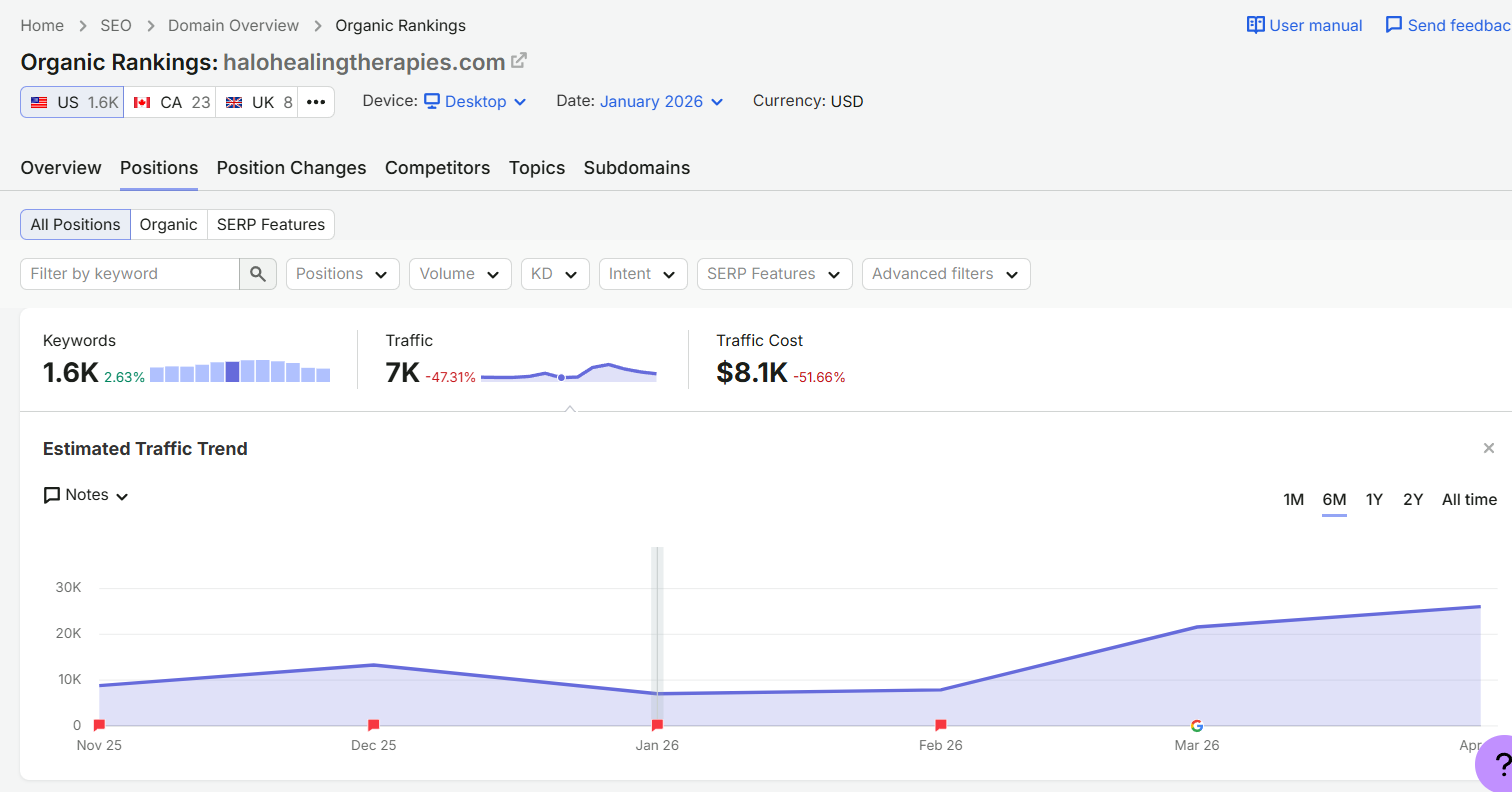Screen dimensions: 1512x792
Task: Go to the Positions tab
Action: point(159,168)
